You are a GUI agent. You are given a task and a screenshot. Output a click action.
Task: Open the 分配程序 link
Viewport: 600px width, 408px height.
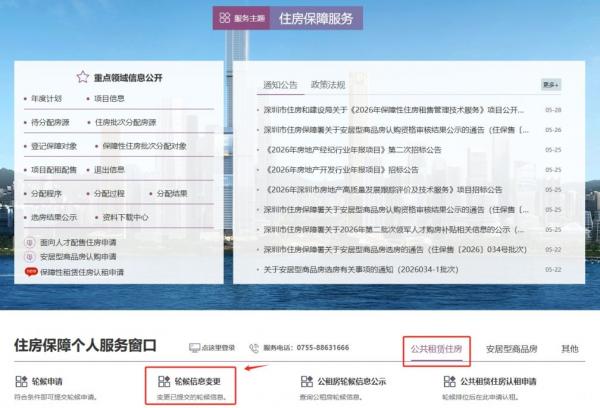46,194
